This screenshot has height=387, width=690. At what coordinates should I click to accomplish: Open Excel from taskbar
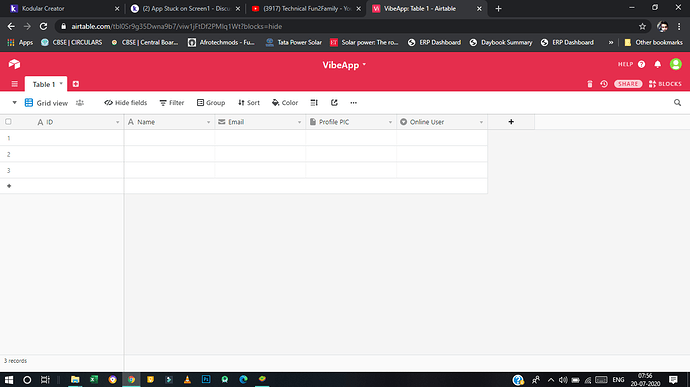point(94,380)
